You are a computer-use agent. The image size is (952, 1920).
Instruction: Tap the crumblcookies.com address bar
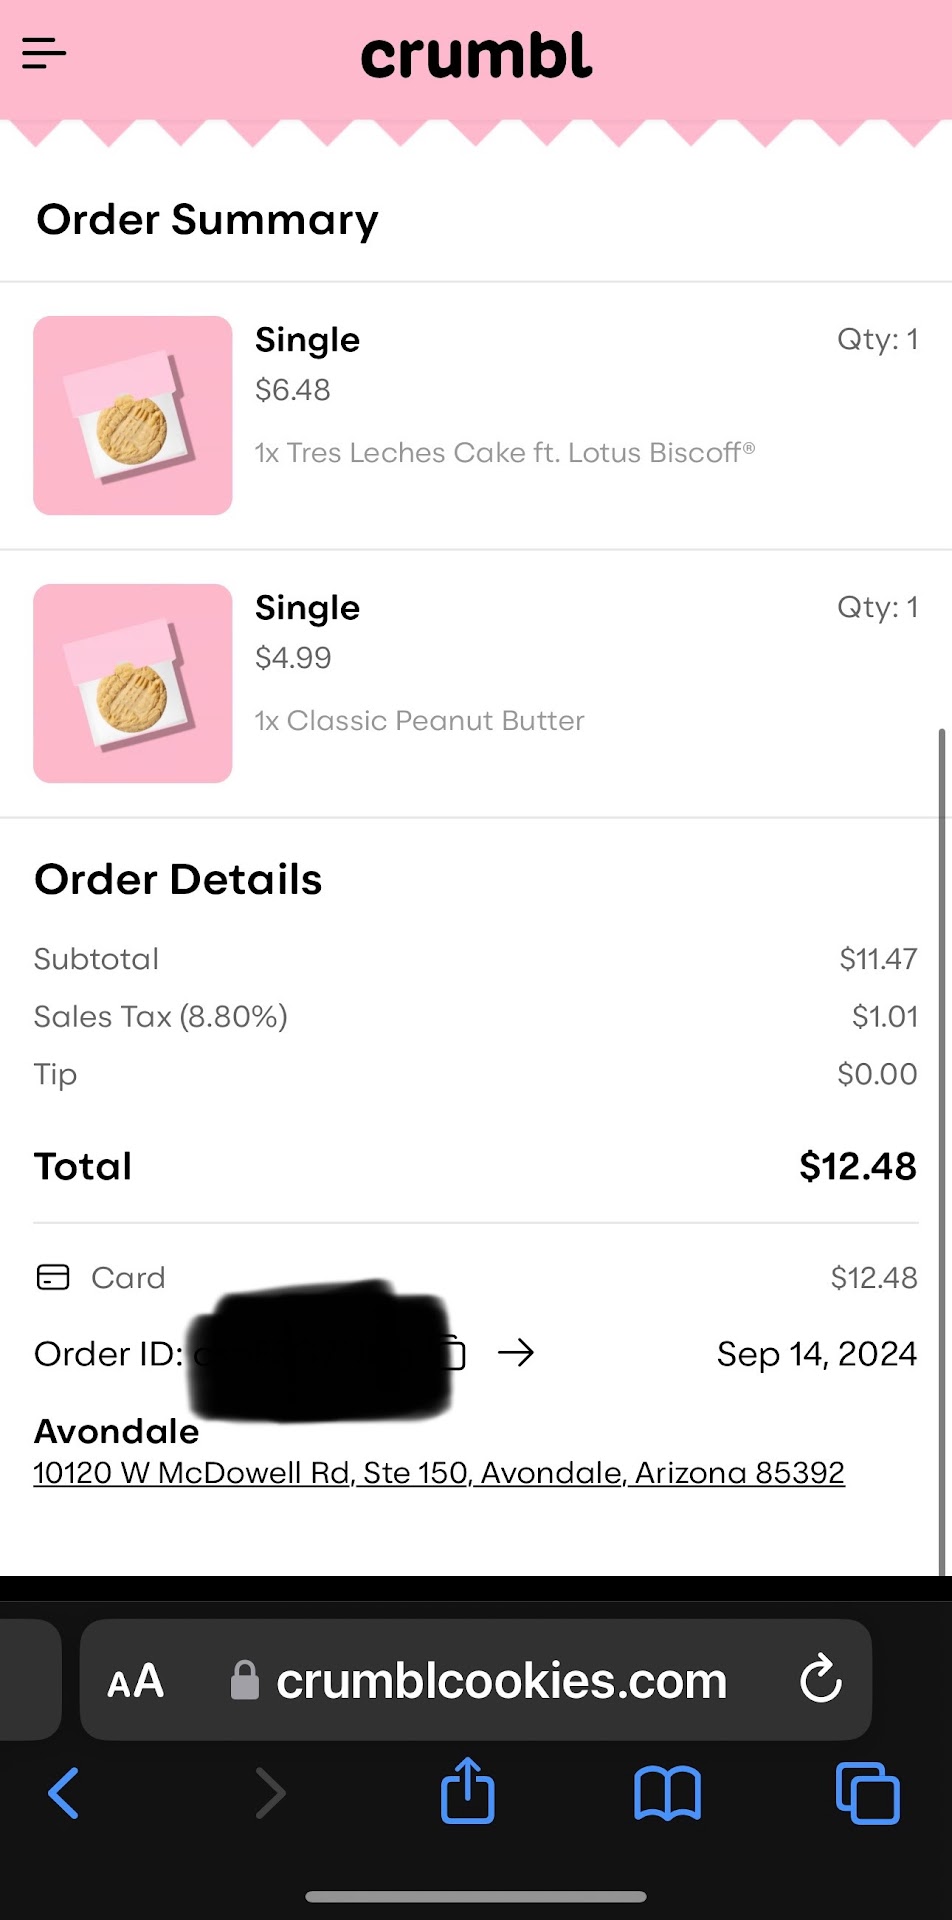click(x=500, y=1681)
